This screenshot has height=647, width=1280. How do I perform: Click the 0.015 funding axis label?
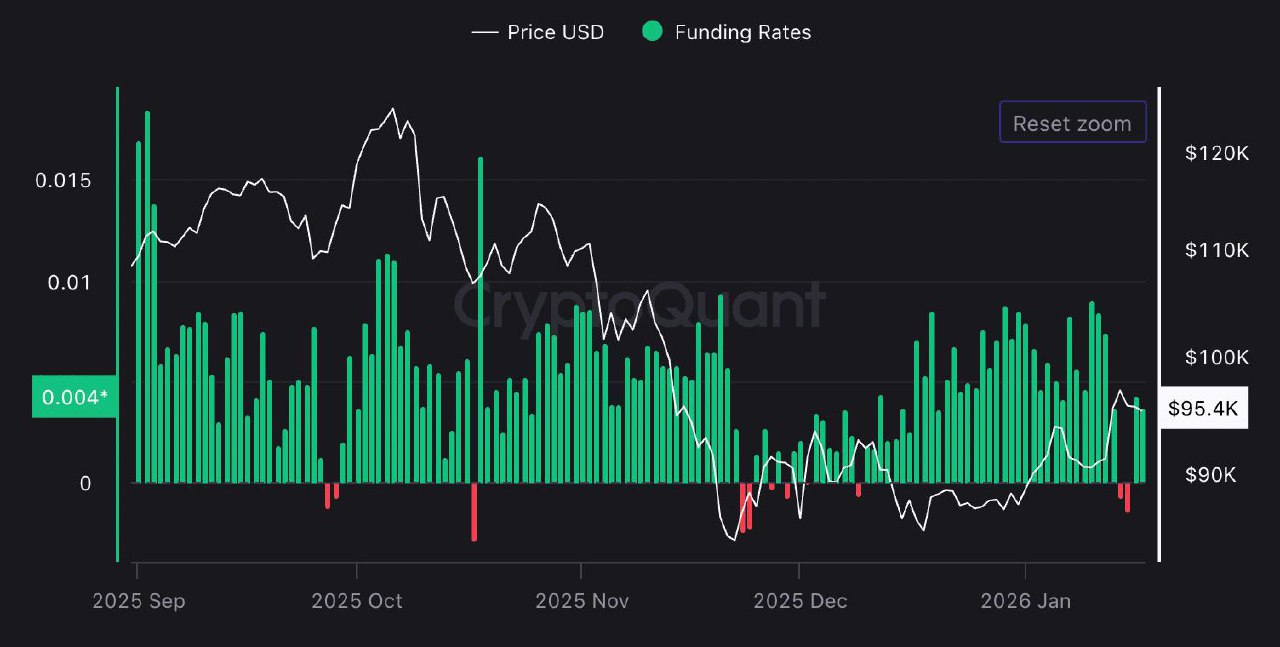coord(63,181)
